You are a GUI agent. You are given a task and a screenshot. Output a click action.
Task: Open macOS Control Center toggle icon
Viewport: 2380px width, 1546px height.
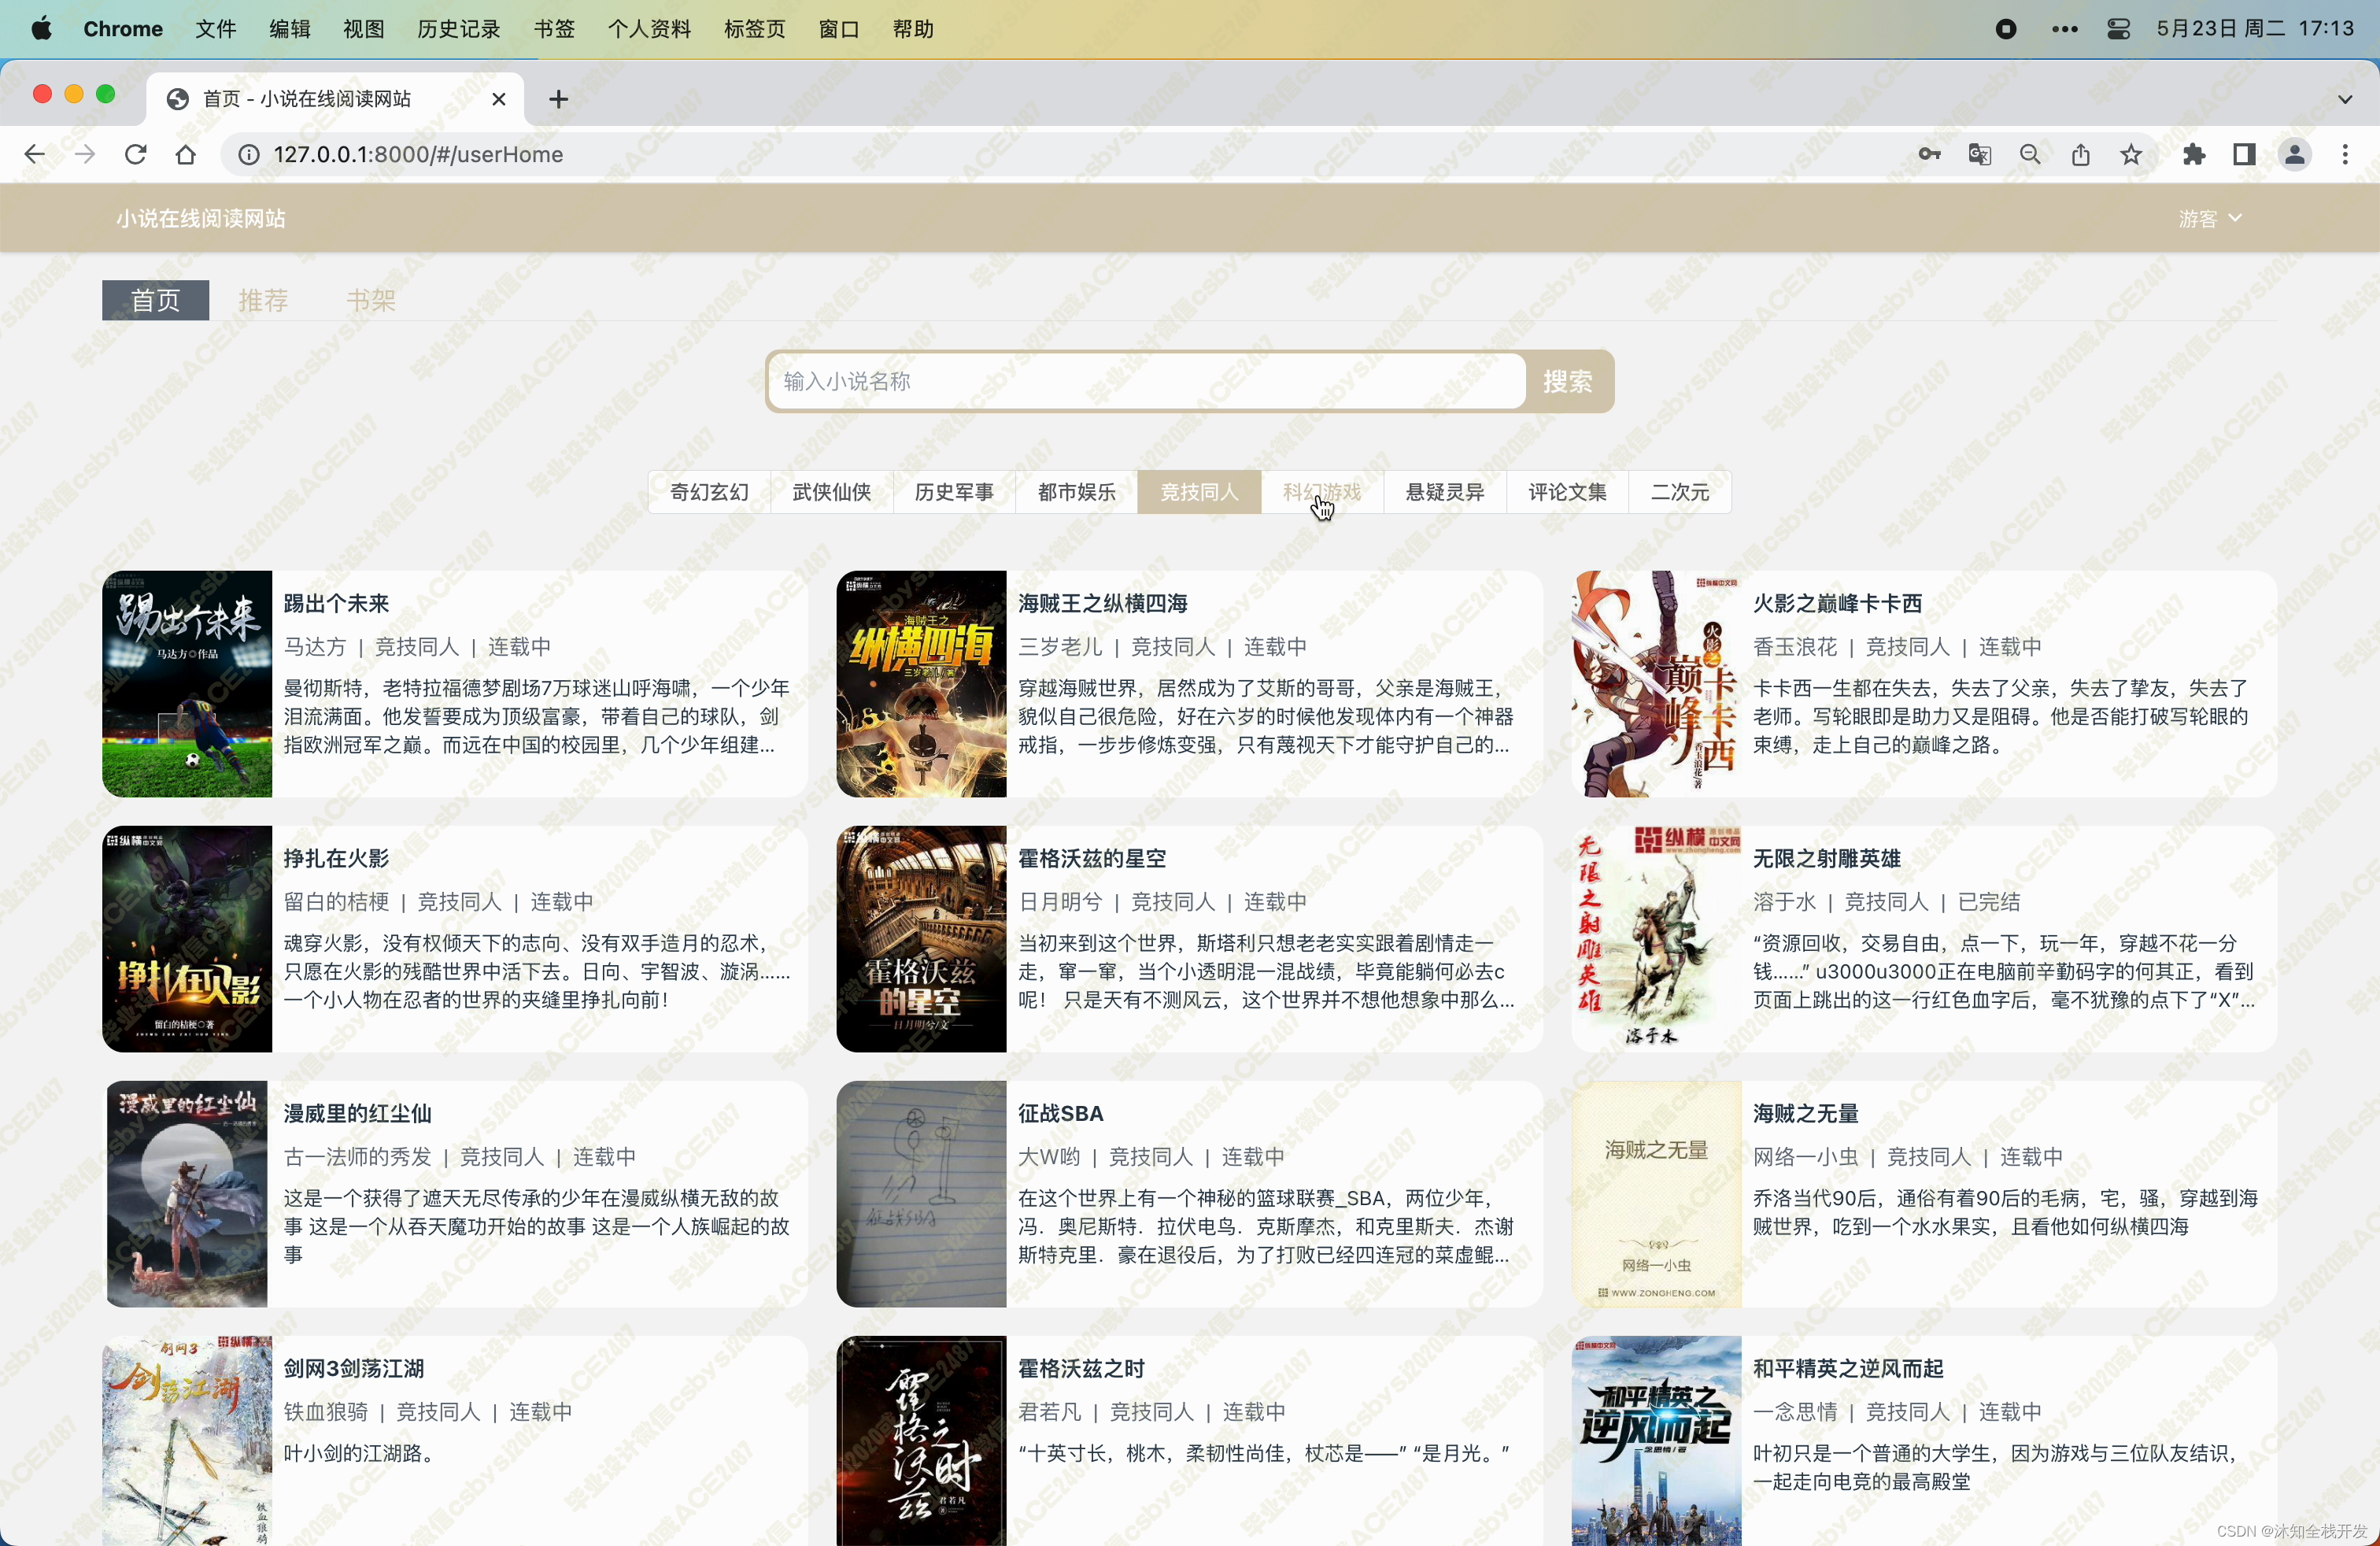tap(2118, 29)
